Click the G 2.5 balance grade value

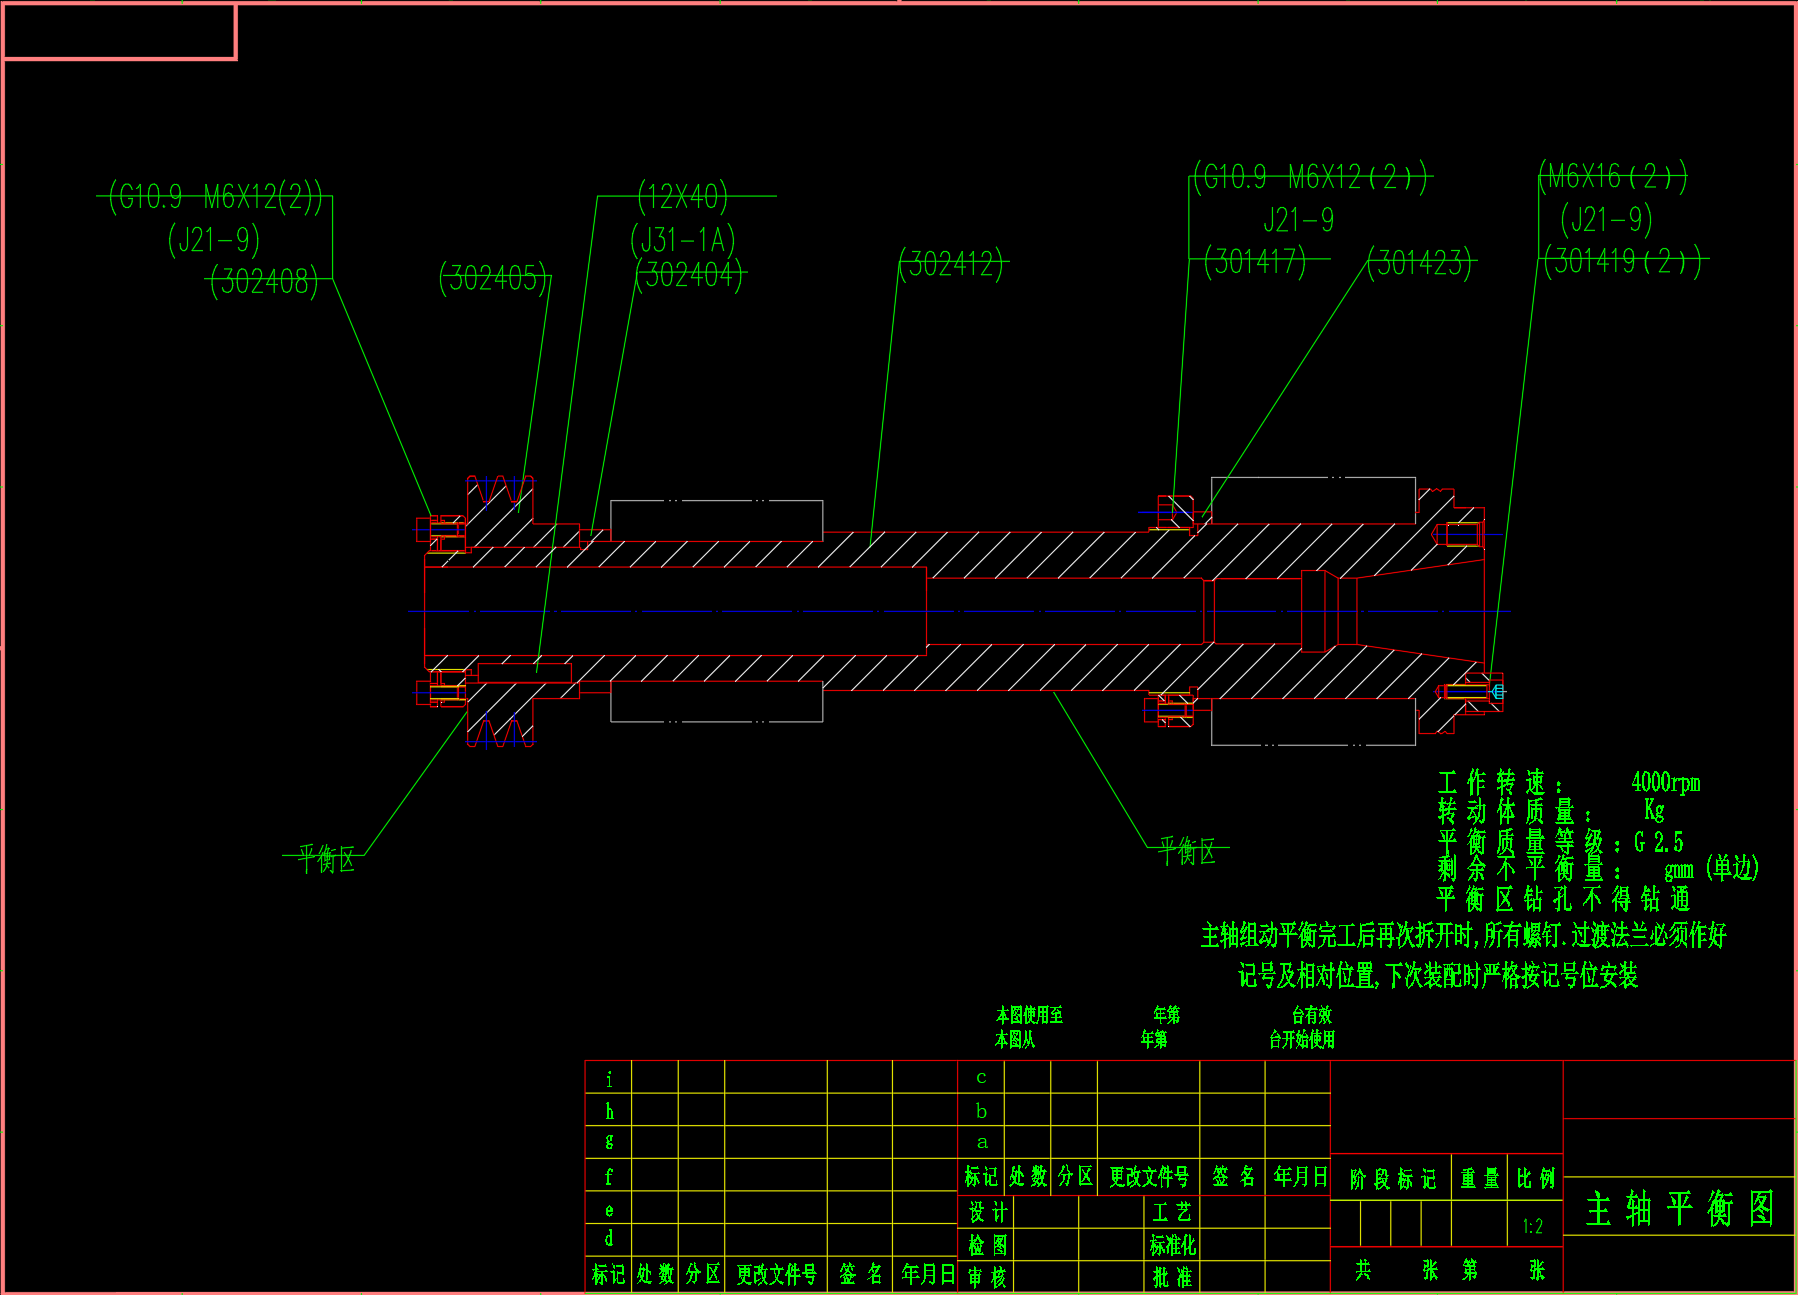point(1659,842)
